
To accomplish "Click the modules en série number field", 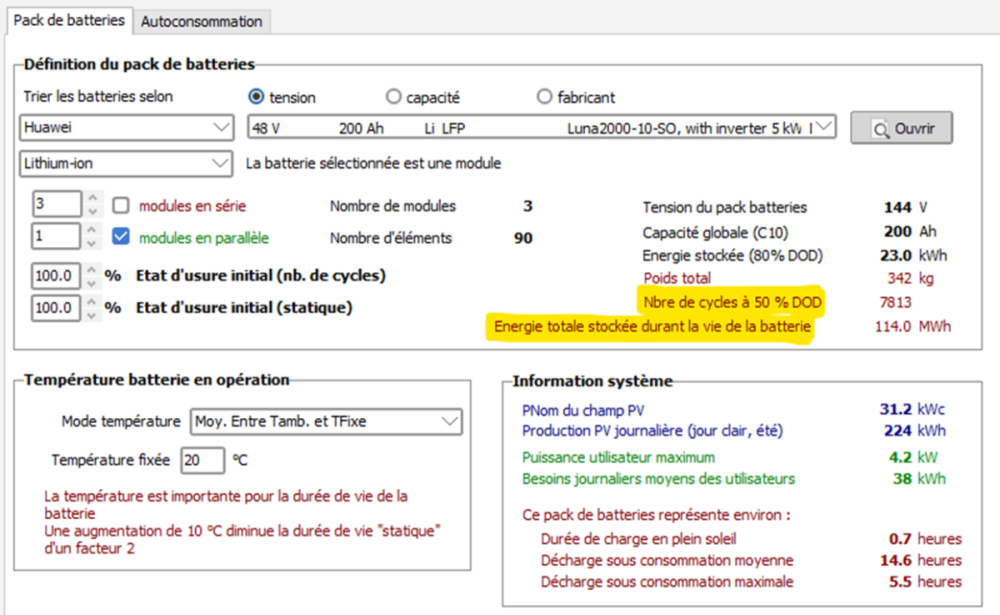I will point(55,205).
